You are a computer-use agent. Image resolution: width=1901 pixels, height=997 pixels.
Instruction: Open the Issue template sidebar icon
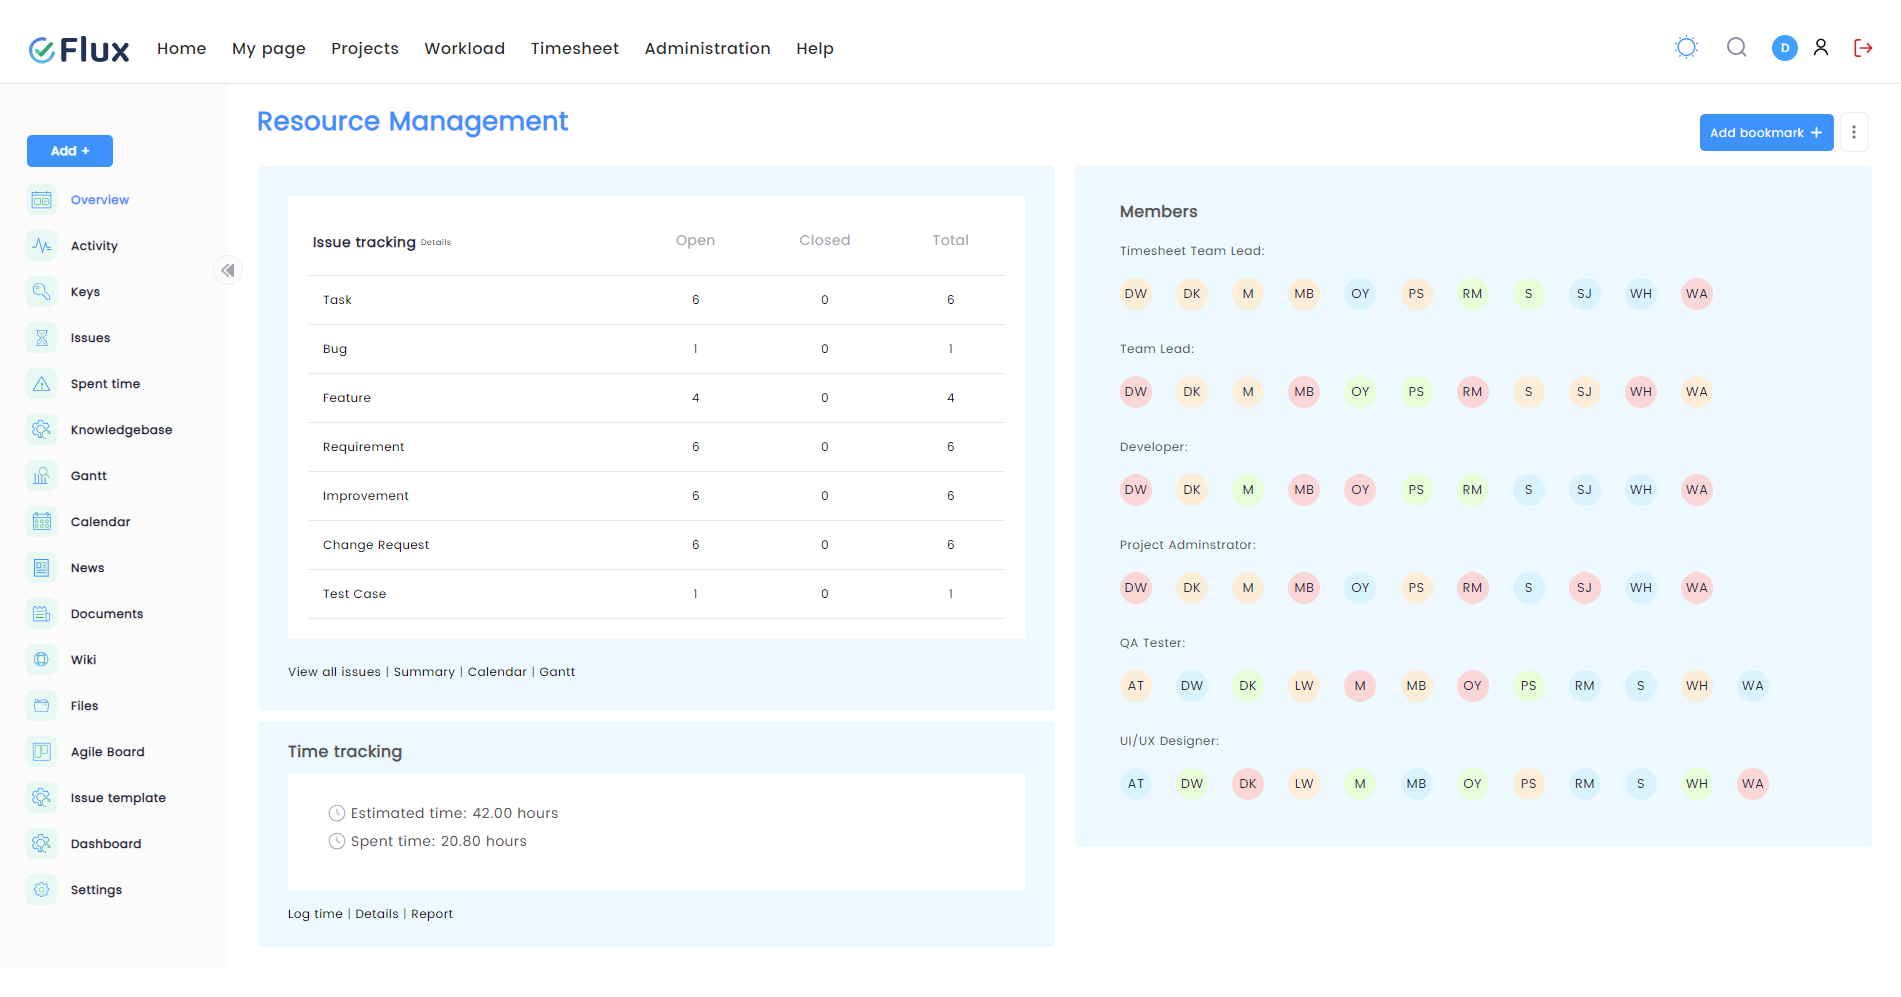click(x=41, y=797)
